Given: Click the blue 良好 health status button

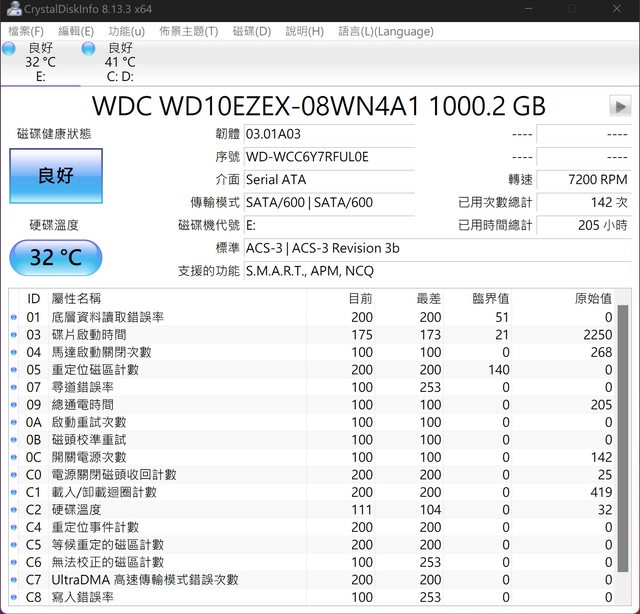Looking at the screenshot, I should (56, 176).
